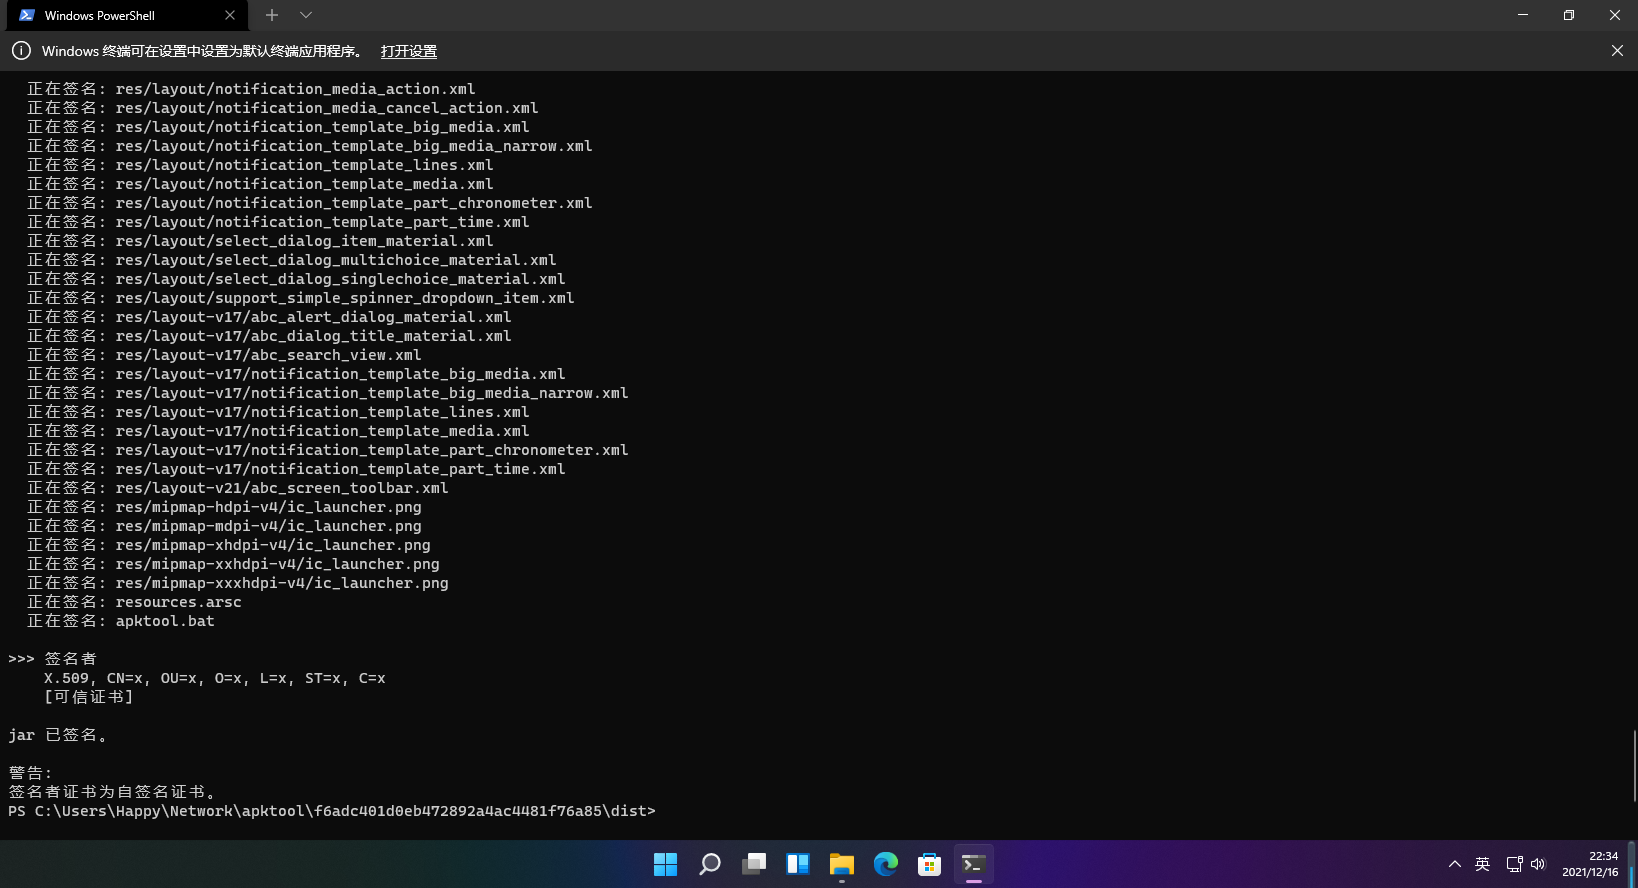
Task: Open taskbar Search
Action: point(709,864)
